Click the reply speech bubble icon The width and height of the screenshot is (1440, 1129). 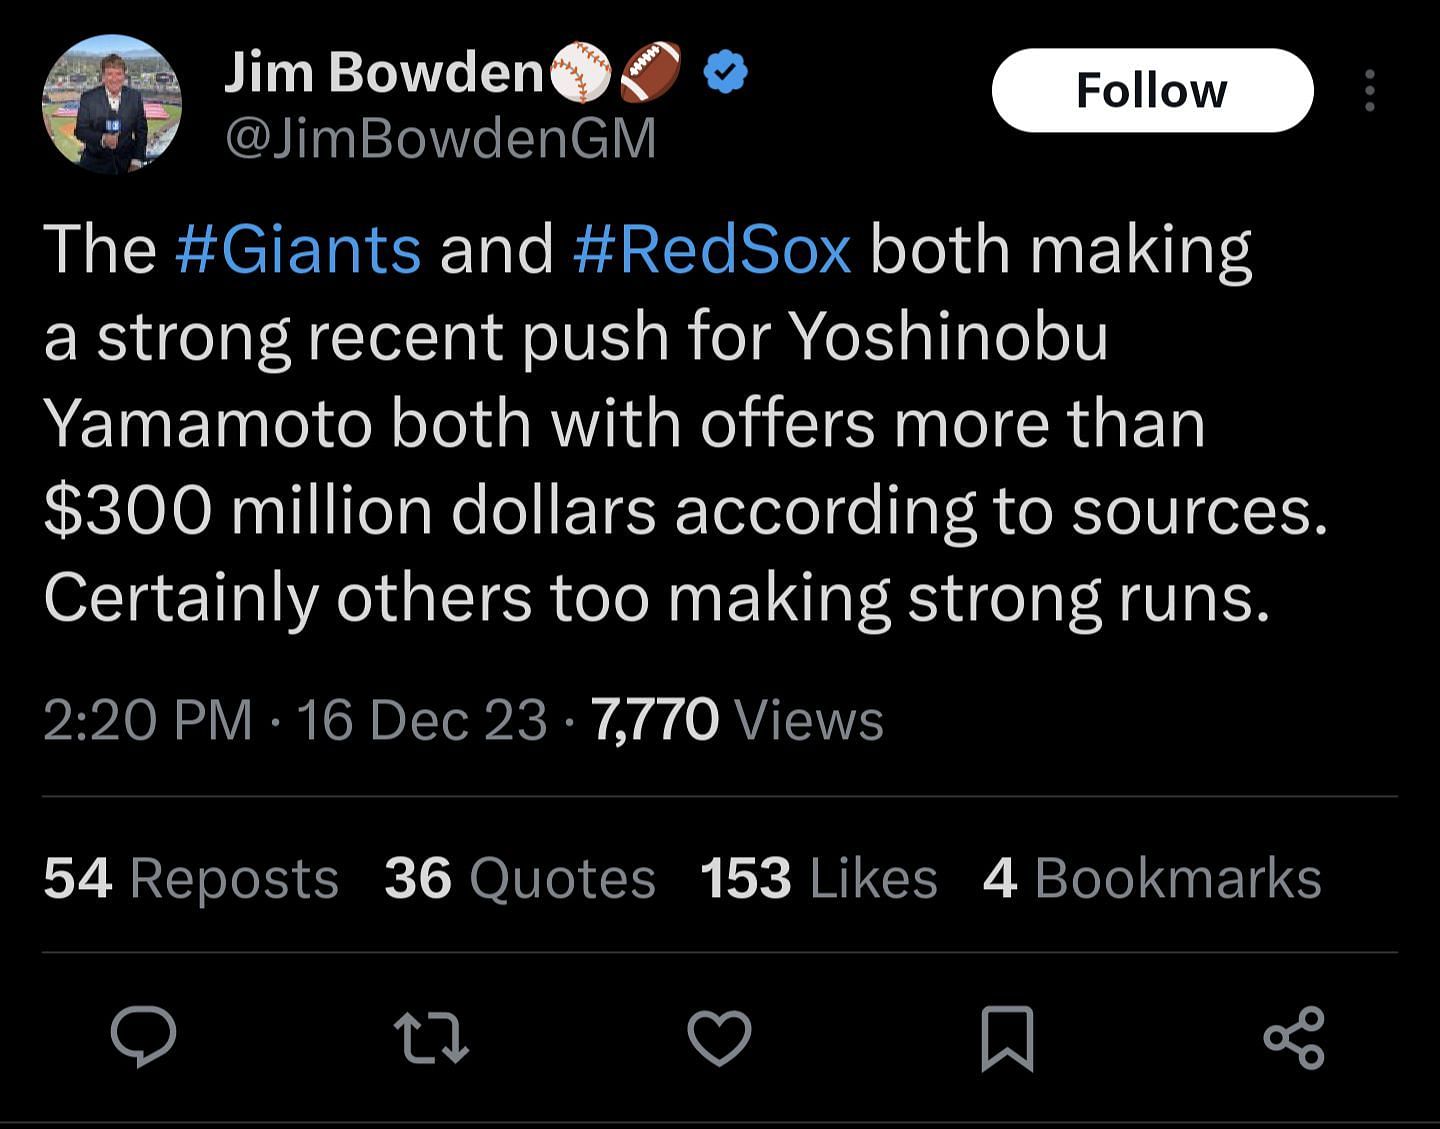click(143, 1037)
